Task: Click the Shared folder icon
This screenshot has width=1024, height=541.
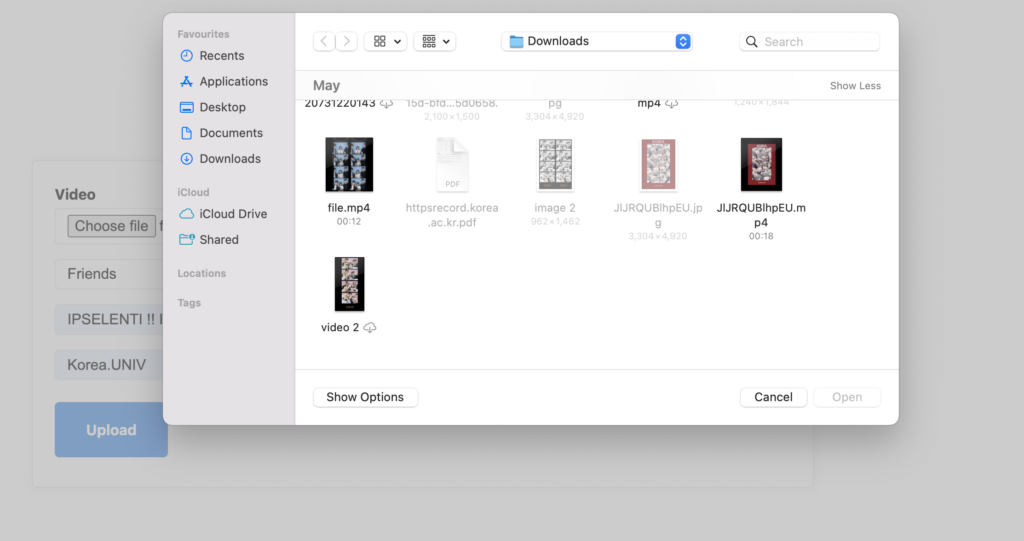Action: 187,239
